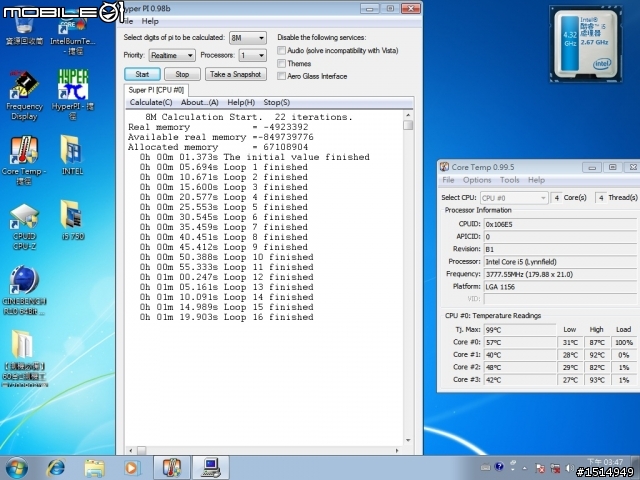Image resolution: width=640 pixels, height=480 pixels.
Task: Select the Super PI [CPU #0] tab
Action: (156, 90)
